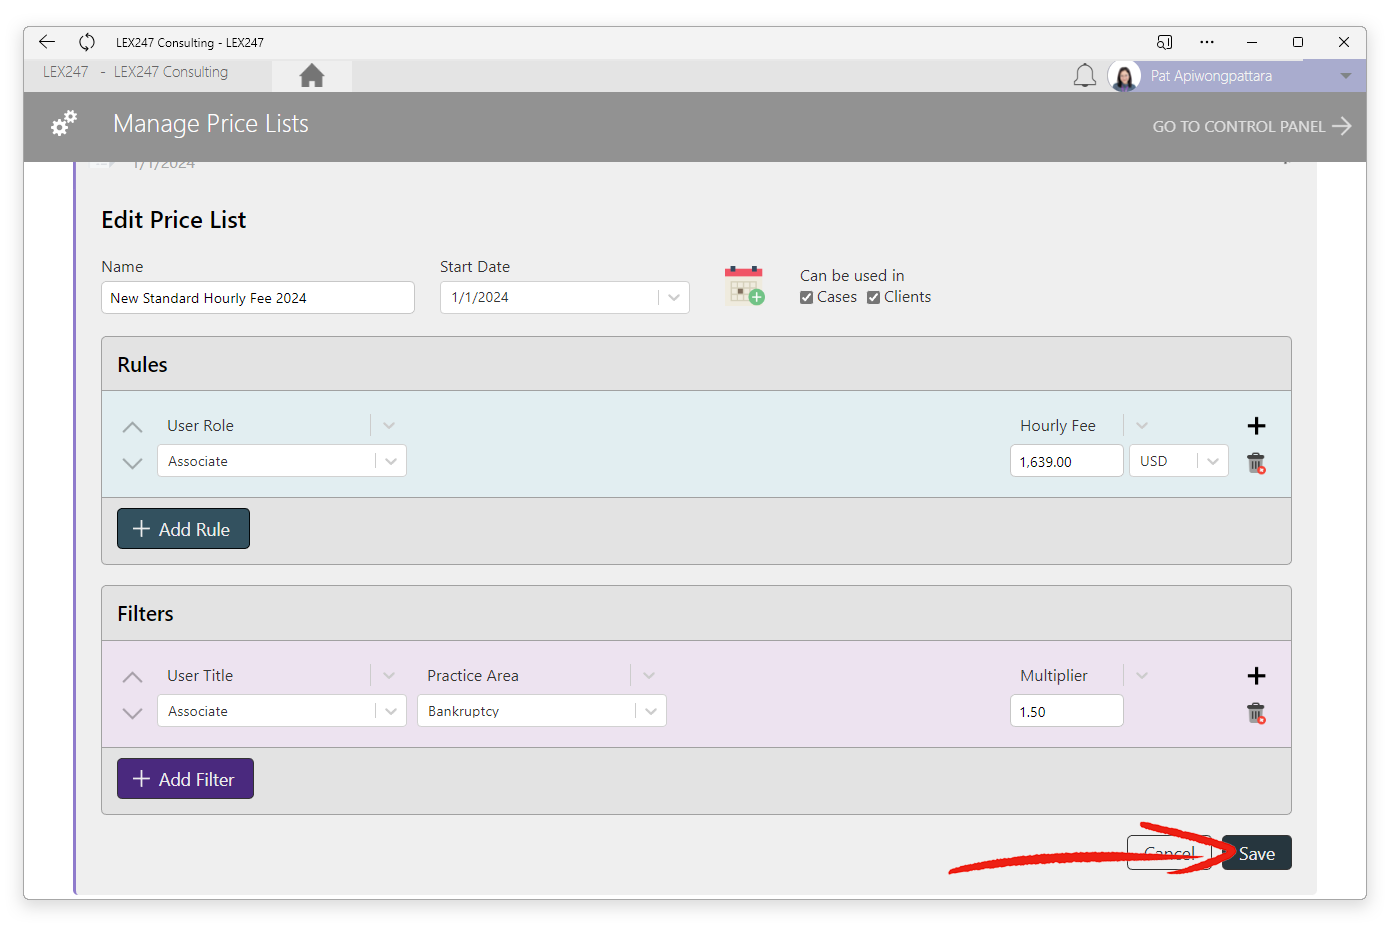
Task: Click the cast/sidebar icon in the title bar
Action: (1164, 42)
